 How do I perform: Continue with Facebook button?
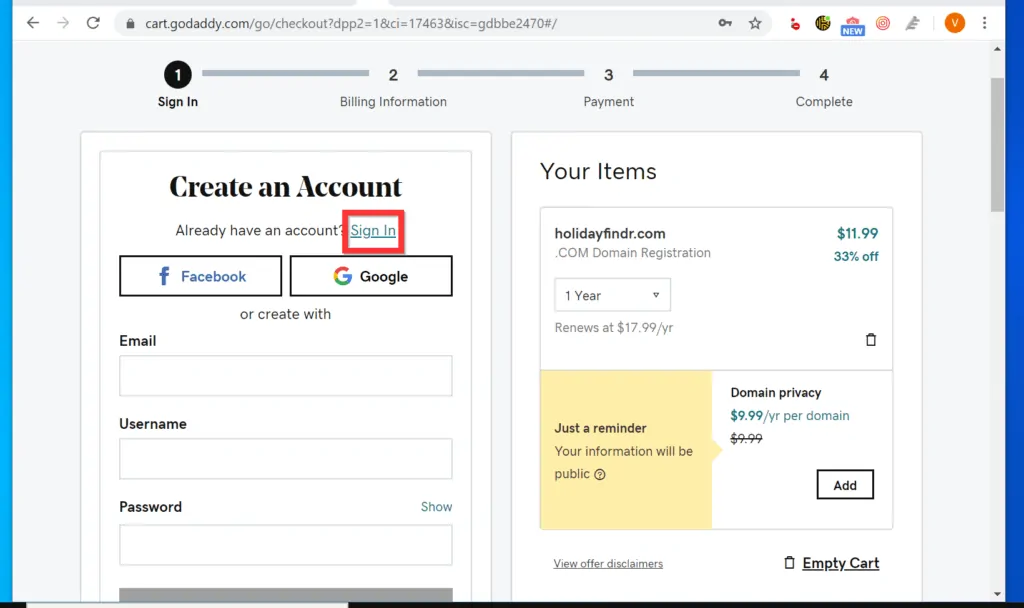[200, 276]
